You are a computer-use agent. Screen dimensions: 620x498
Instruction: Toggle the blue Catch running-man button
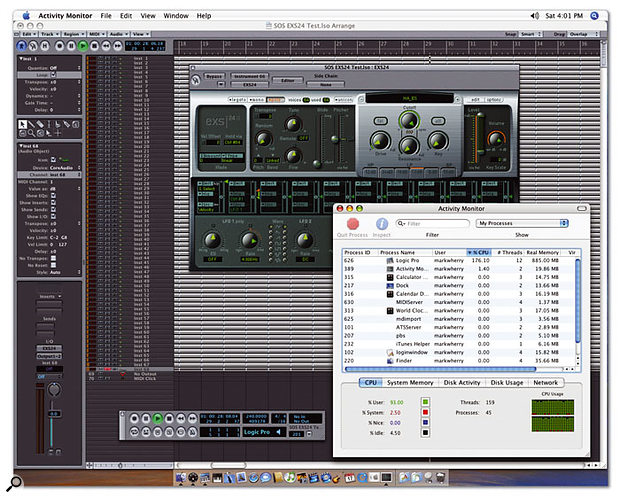(x=22, y=46)
